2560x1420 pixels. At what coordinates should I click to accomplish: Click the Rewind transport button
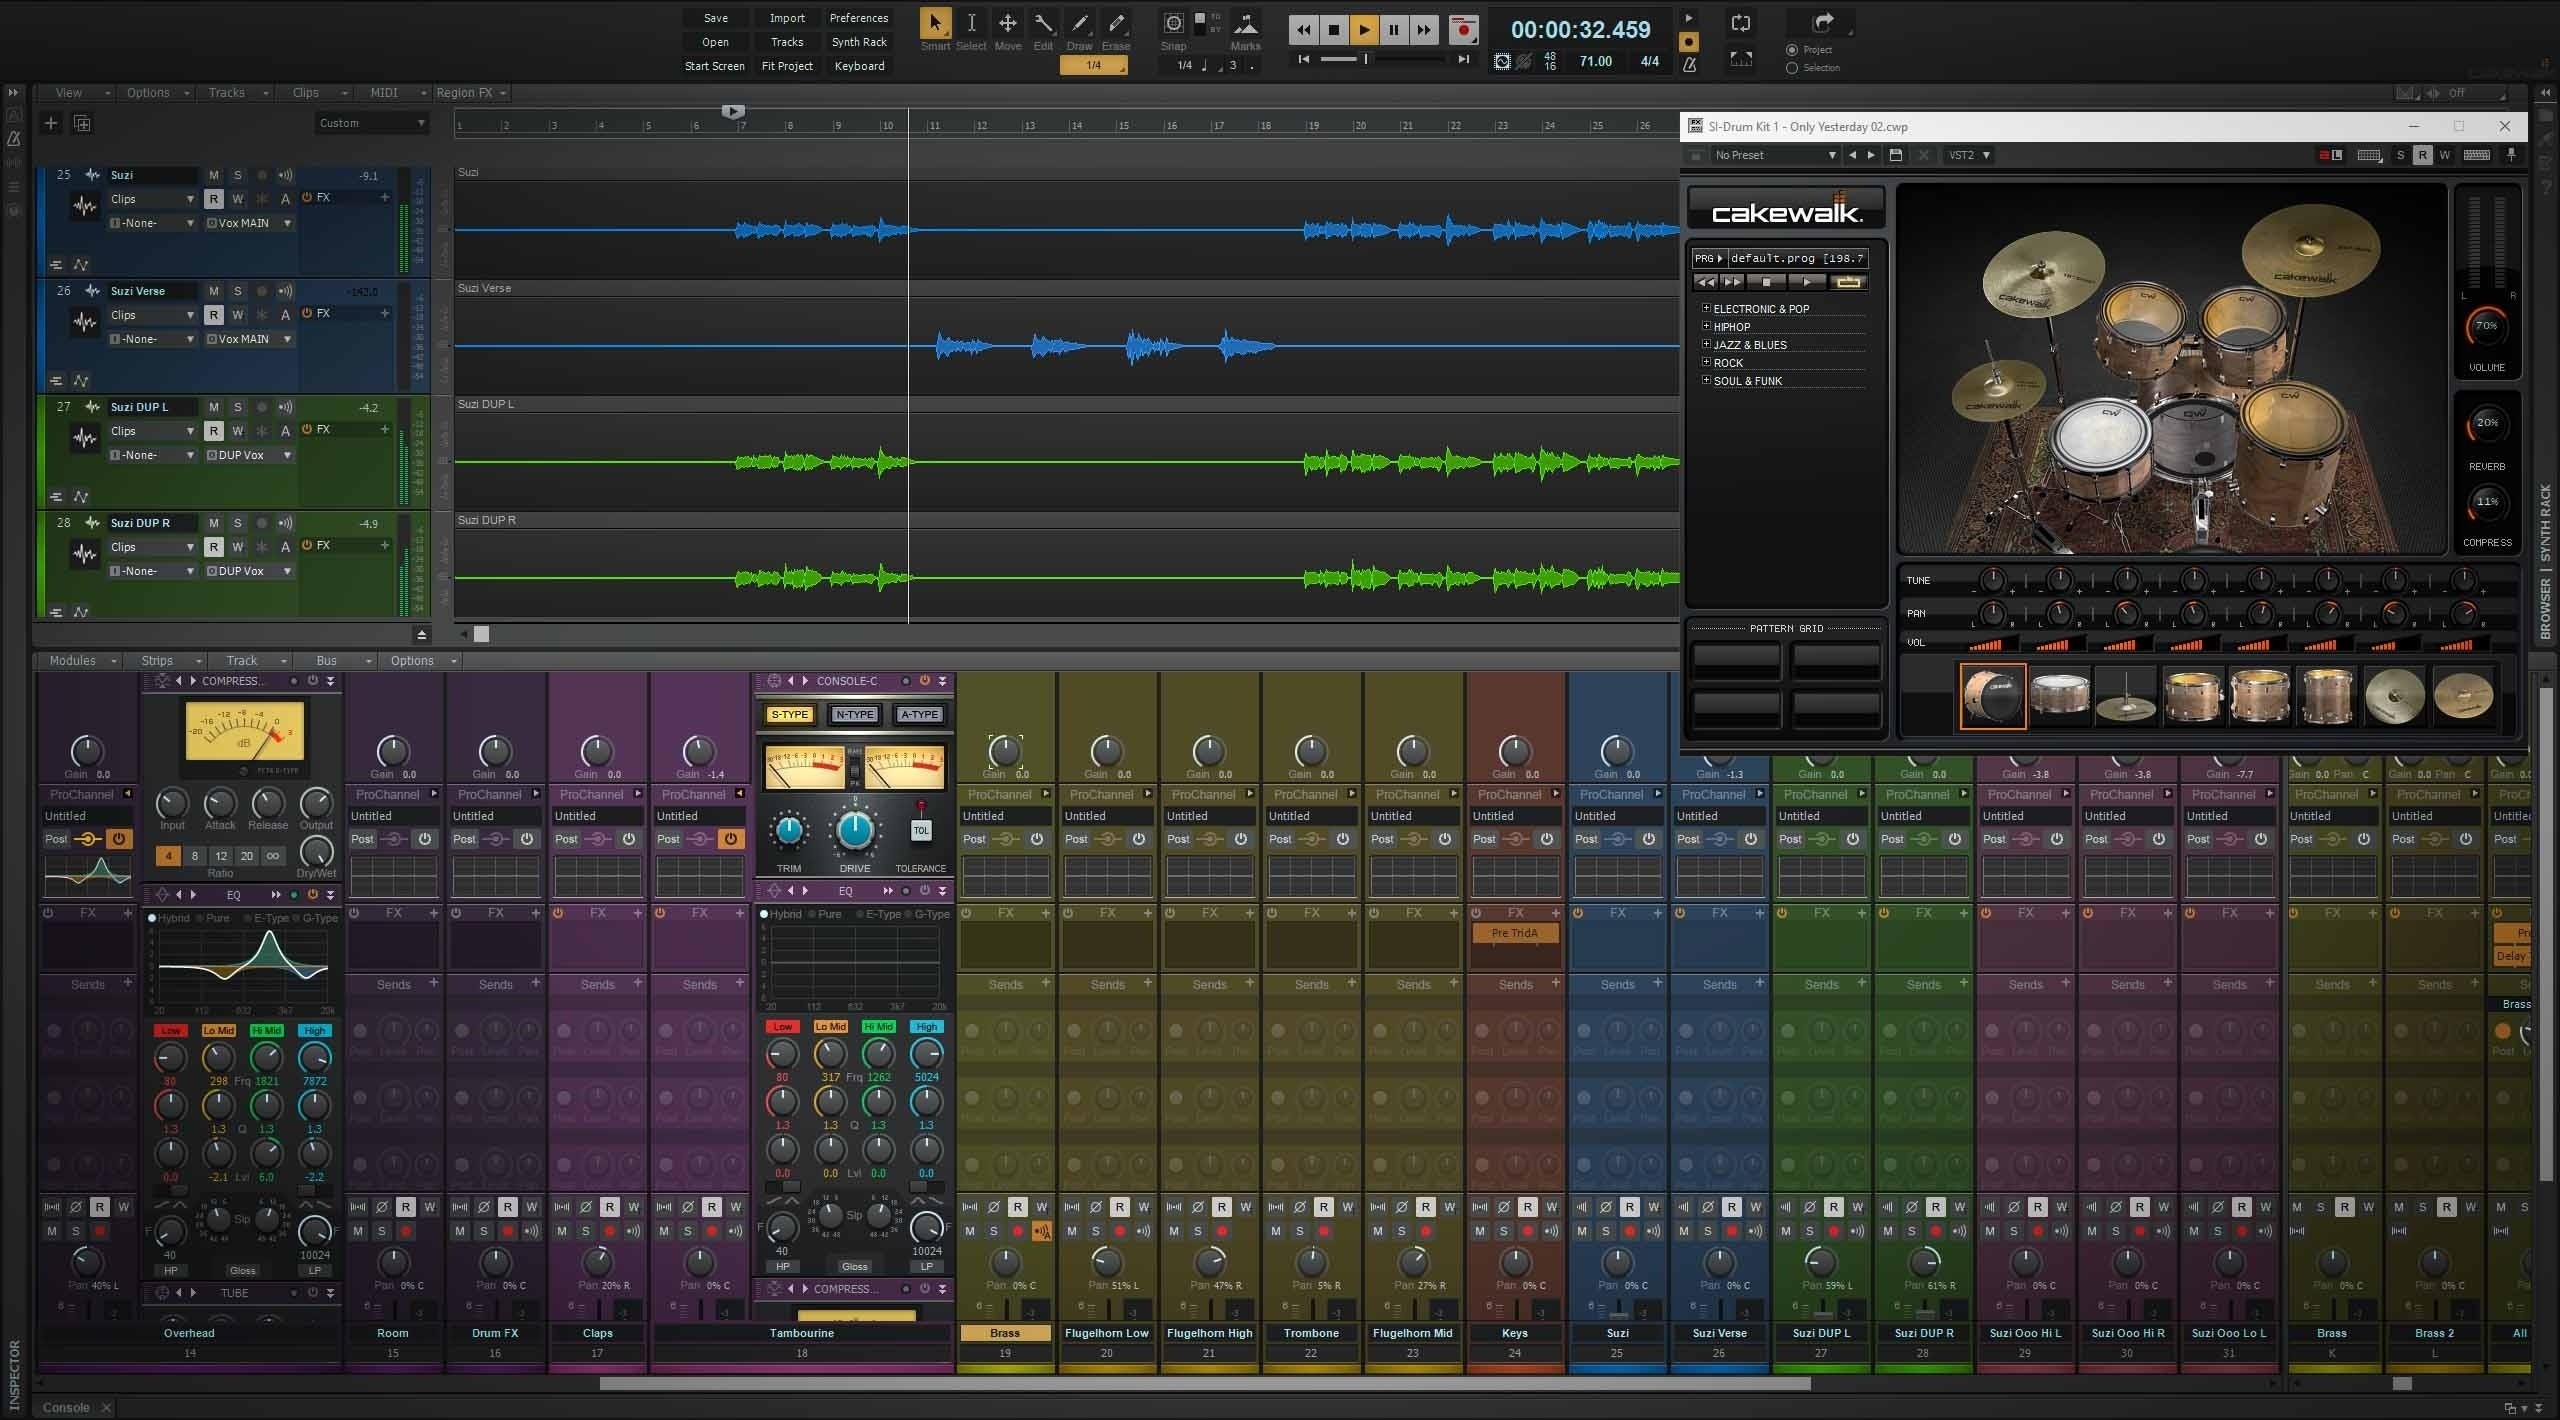click(x=1303, y=30)
